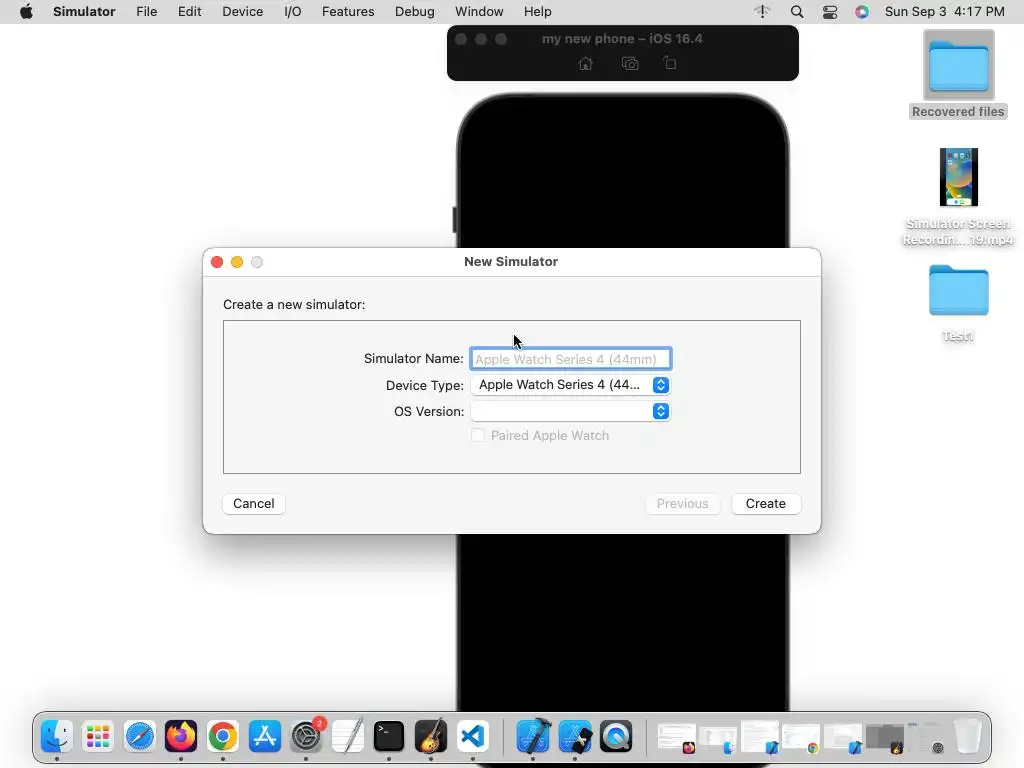This screenshot has width=1024, height=768.
Task: Open the OS Version dropdown
Action: (x=571, y=411)
